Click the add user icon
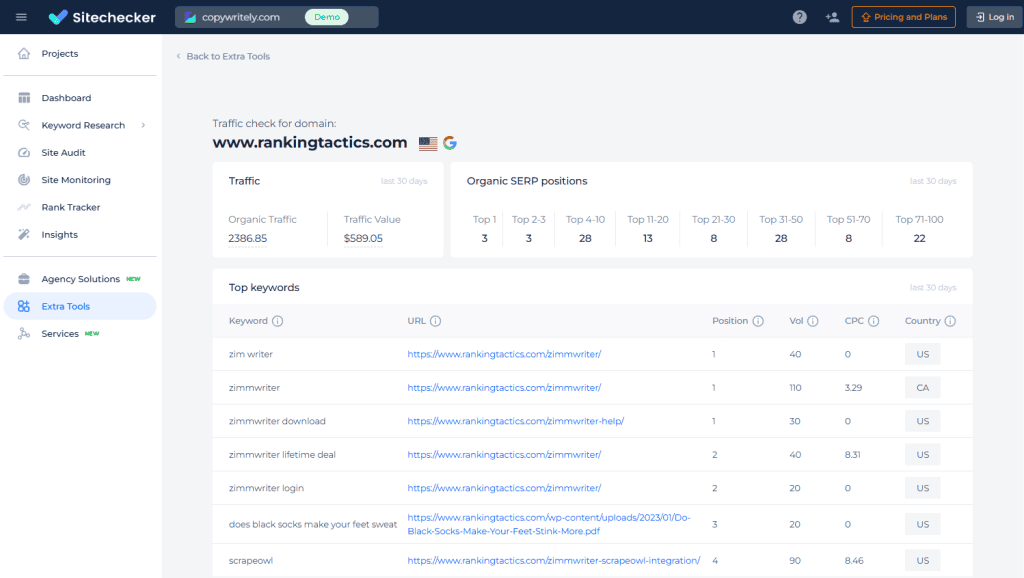This screenshot has height=578, width=1024. [832, 17]
